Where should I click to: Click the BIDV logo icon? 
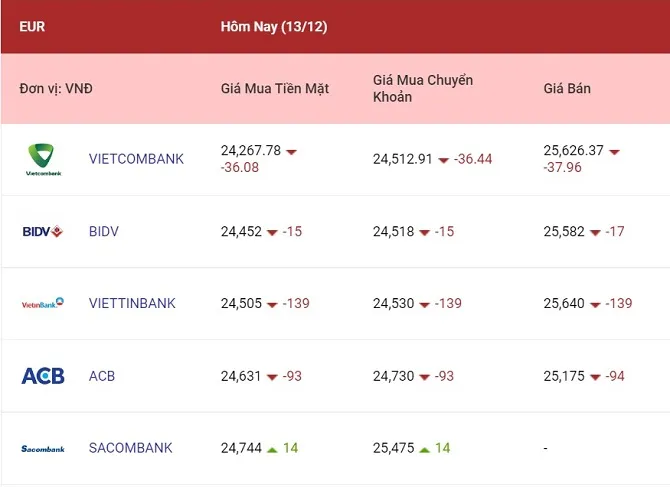pyautogui.click(x=42, y=231)
